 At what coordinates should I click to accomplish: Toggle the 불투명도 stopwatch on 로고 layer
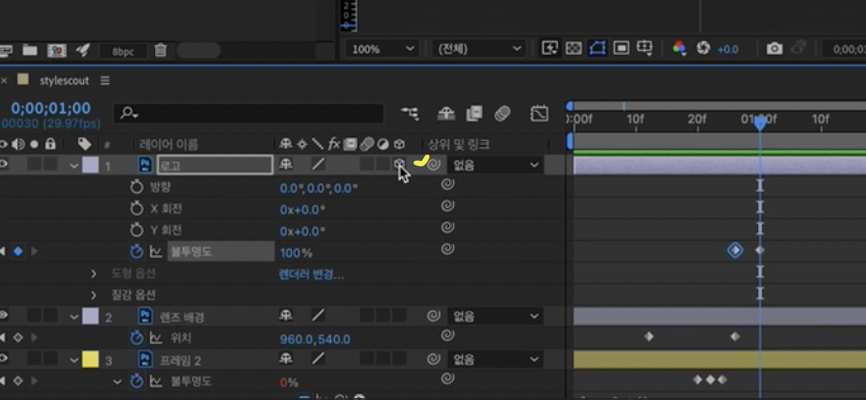click(x=136, y=252)
